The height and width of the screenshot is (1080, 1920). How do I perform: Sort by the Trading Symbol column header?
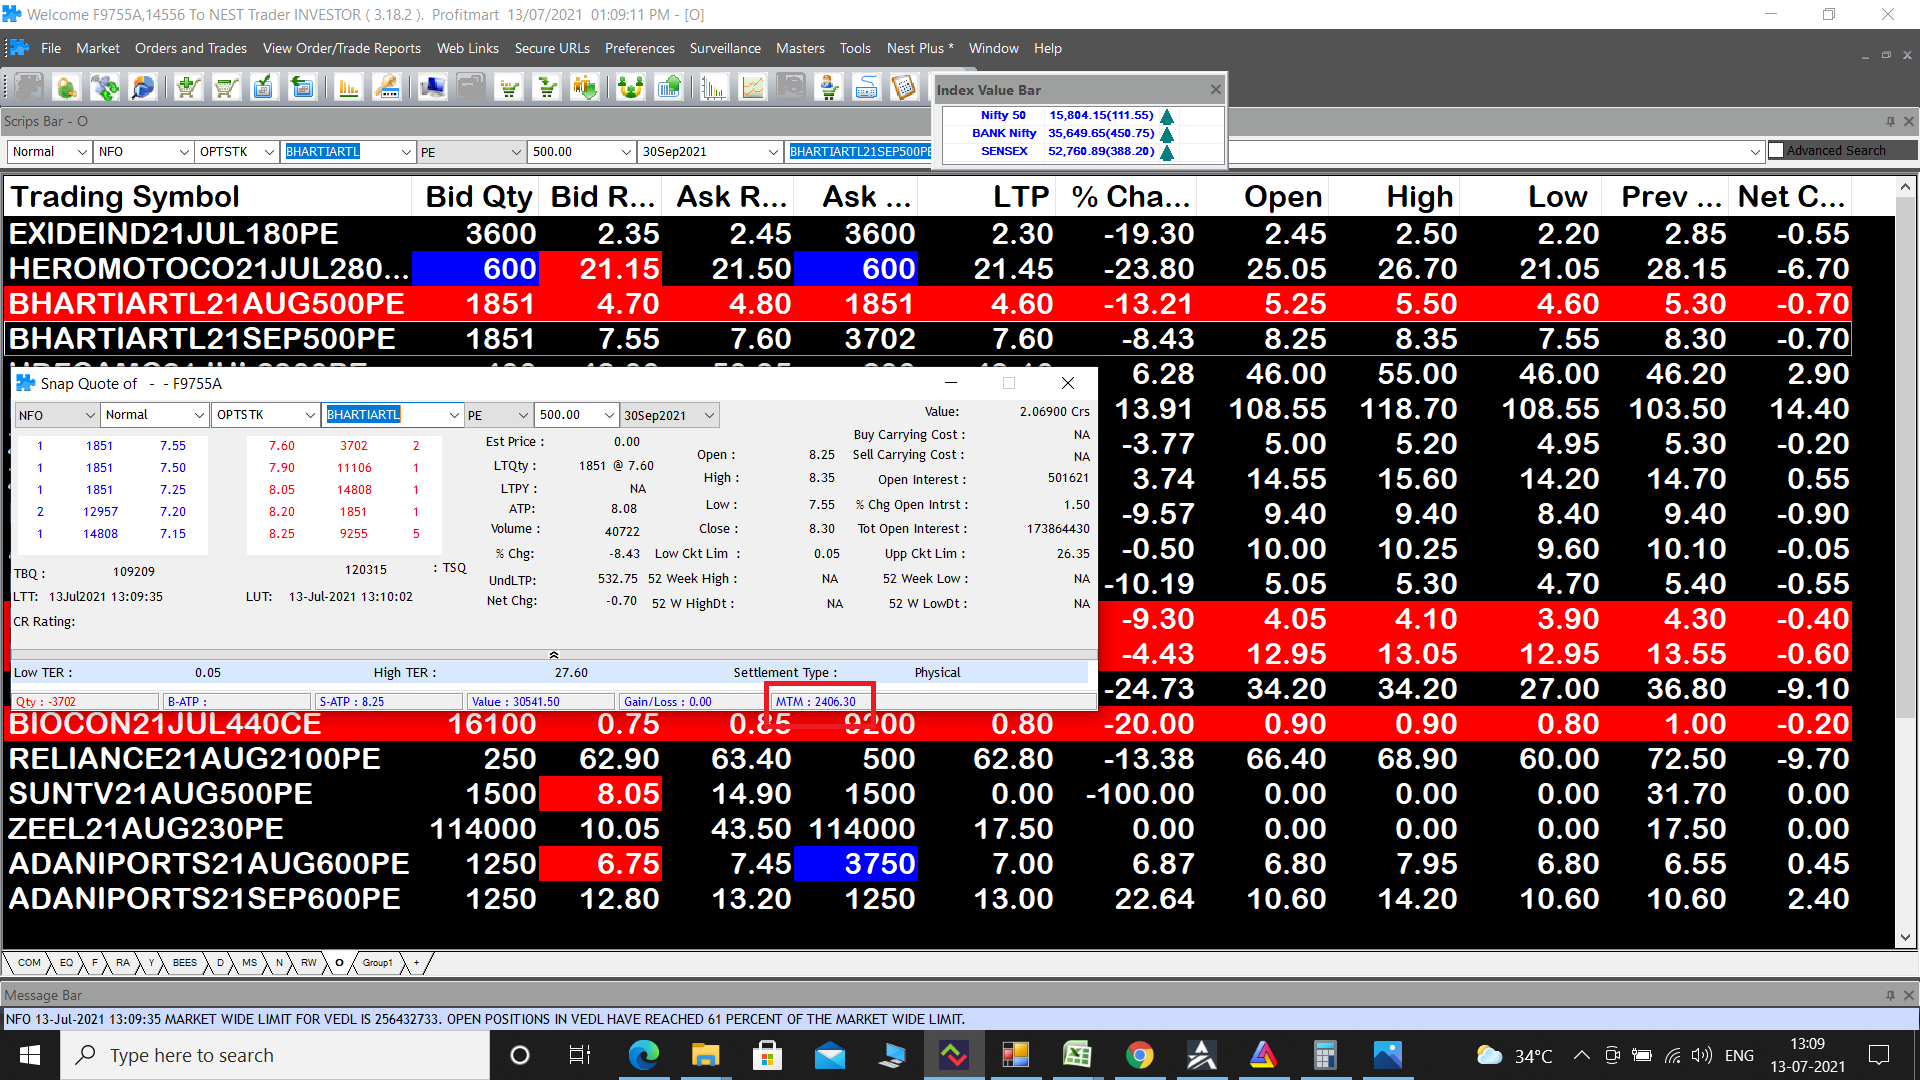[x=208, y=197]
